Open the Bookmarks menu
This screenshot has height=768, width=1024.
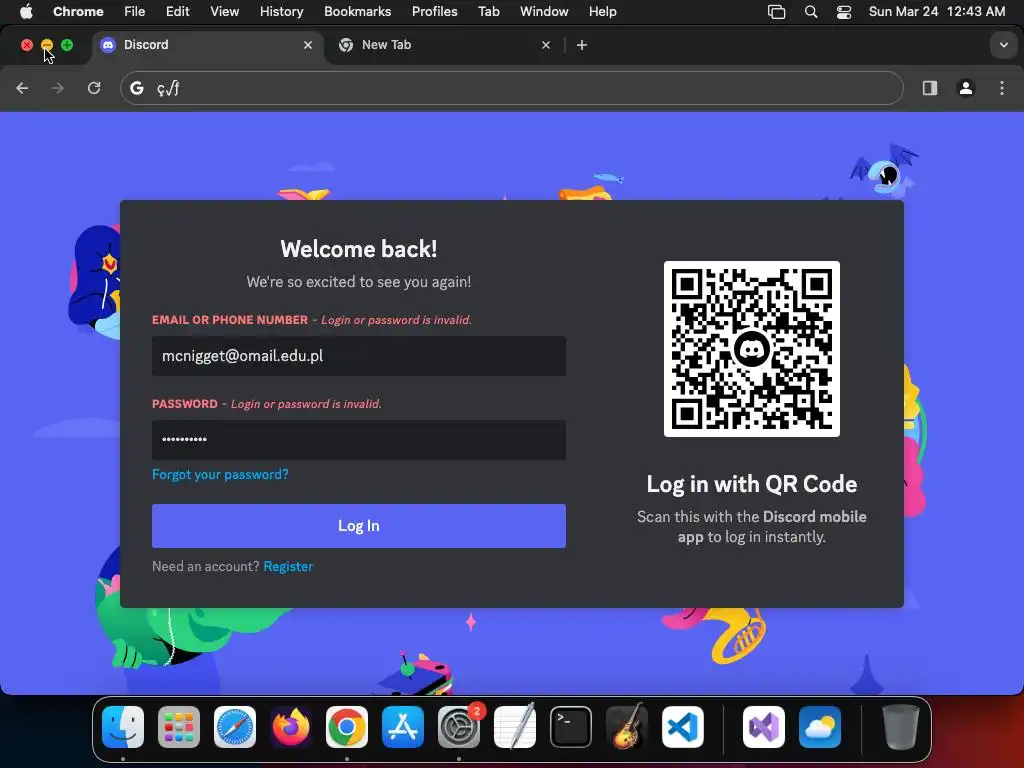coord(357,12)
